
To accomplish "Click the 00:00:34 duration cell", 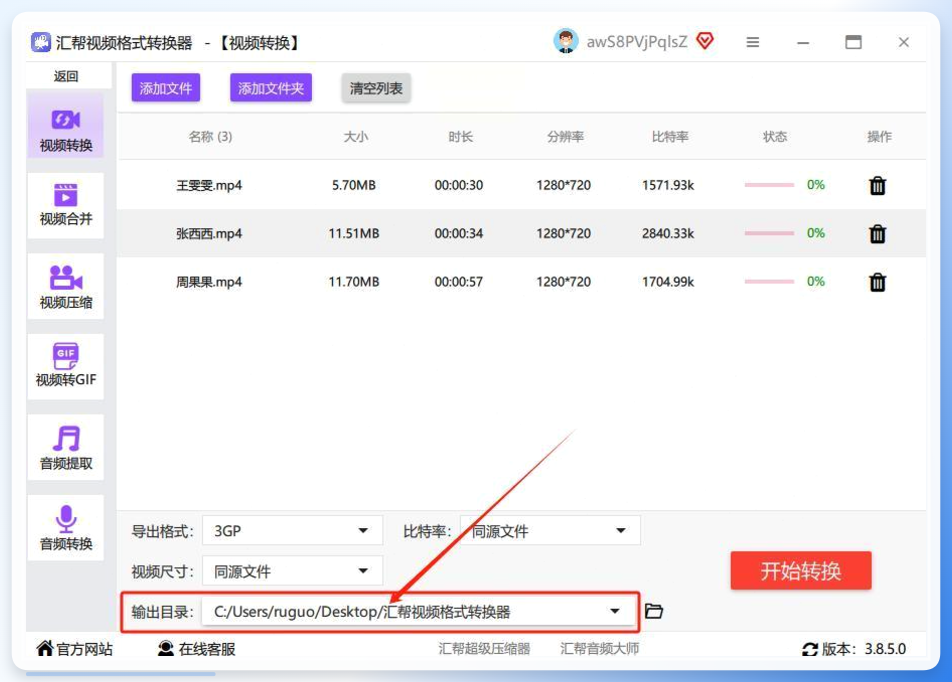I will click(458, 233).
